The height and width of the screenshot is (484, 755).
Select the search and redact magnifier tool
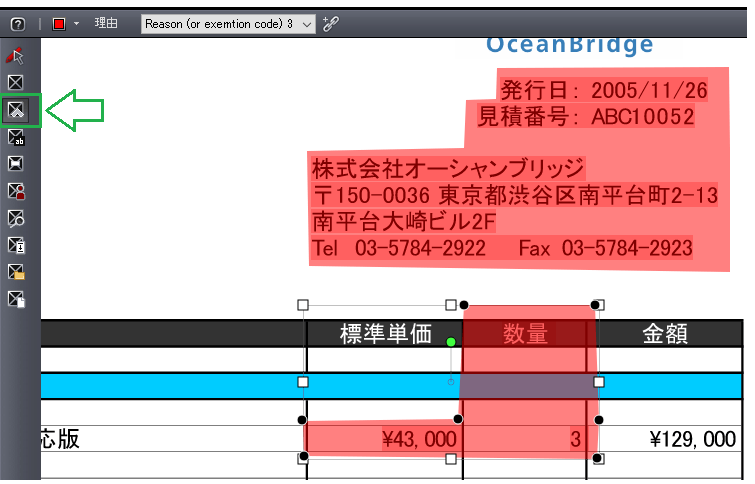(16, 219)
